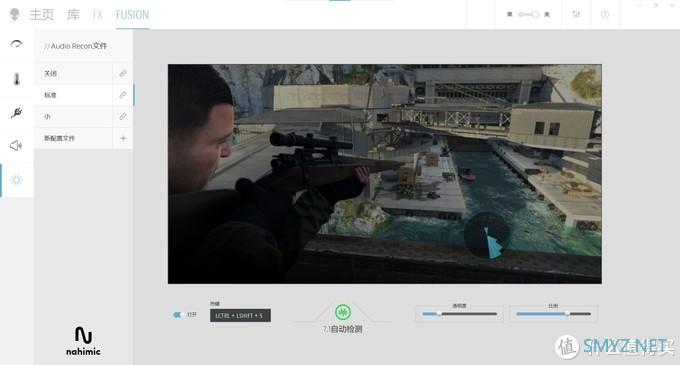Toggle the Audio Recon 打开 switch

178,315
